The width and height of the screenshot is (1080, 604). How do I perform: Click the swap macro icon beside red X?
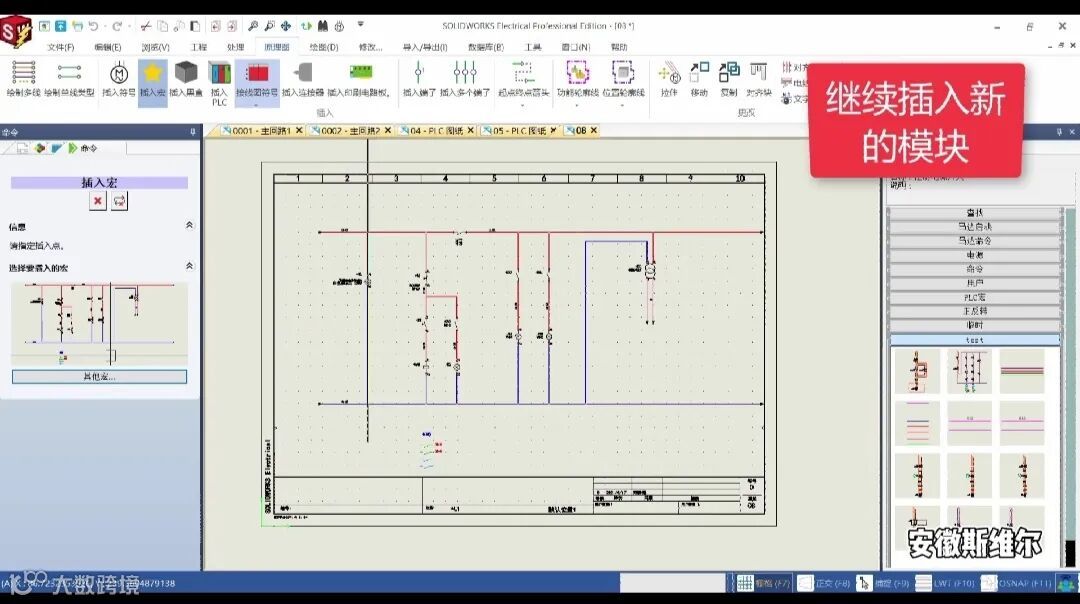(119, 201)
